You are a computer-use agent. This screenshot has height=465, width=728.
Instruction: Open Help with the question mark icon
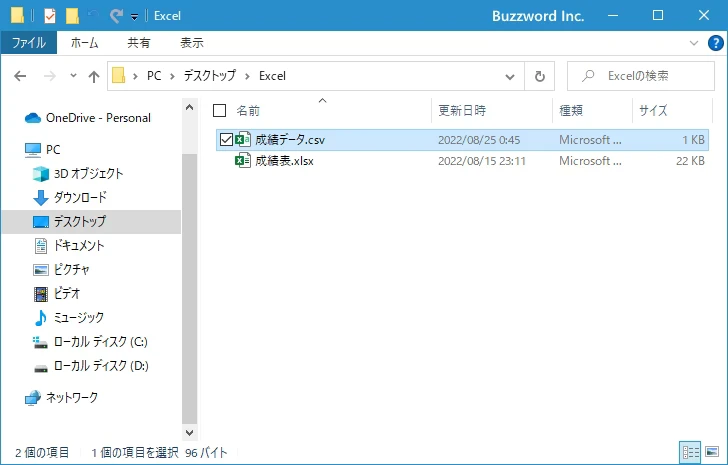pos(715,43)
